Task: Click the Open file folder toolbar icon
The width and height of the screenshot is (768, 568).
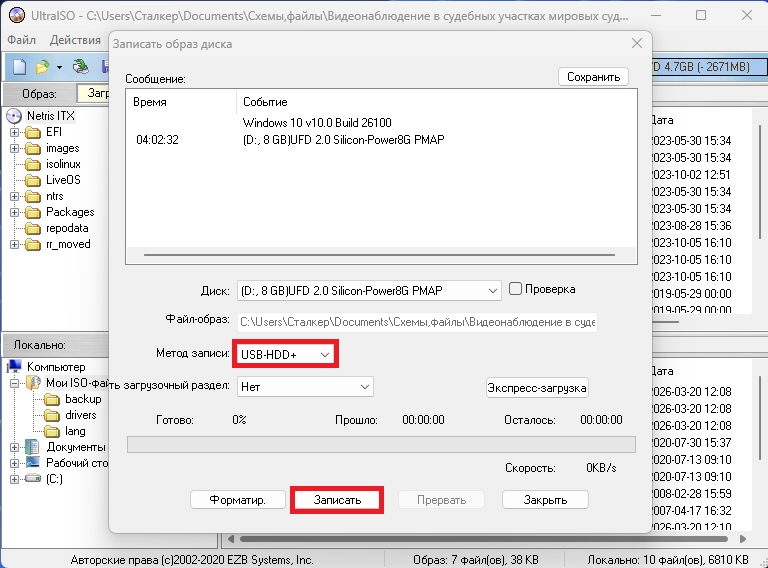Action: (x=43, y=67)
